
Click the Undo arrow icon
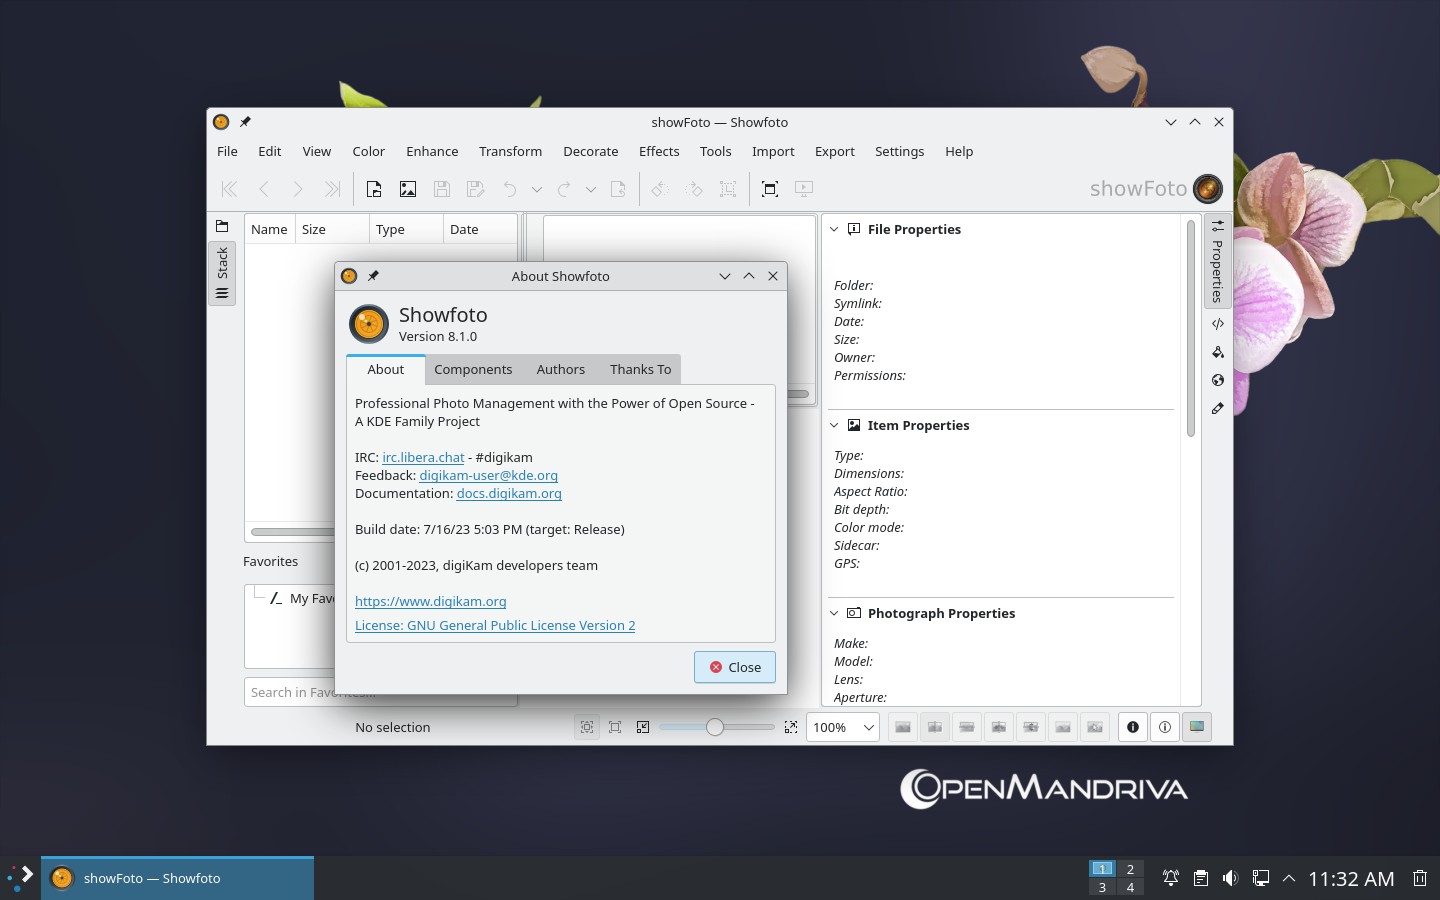pos(510,189)
